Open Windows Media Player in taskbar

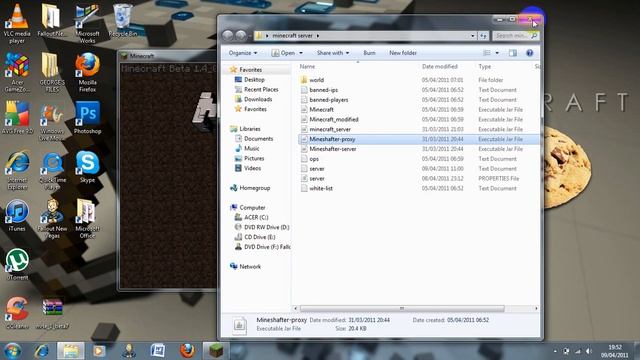pos(99,351)
